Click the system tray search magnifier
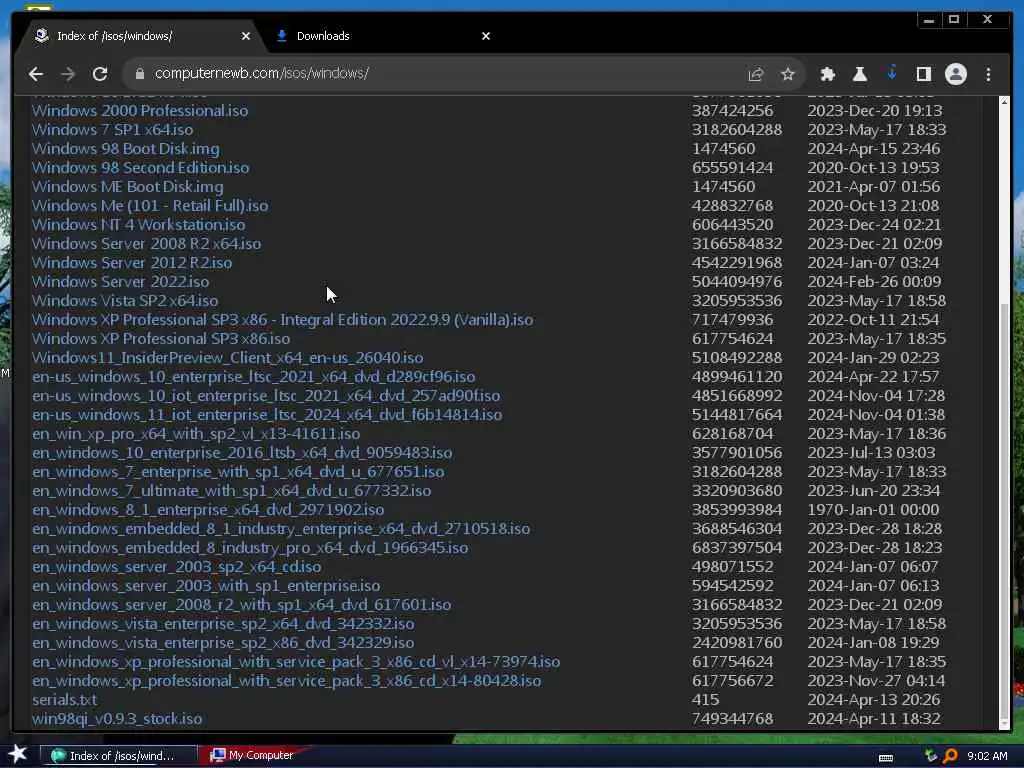Screen dimensions: 1024x768 coord(950,756)
